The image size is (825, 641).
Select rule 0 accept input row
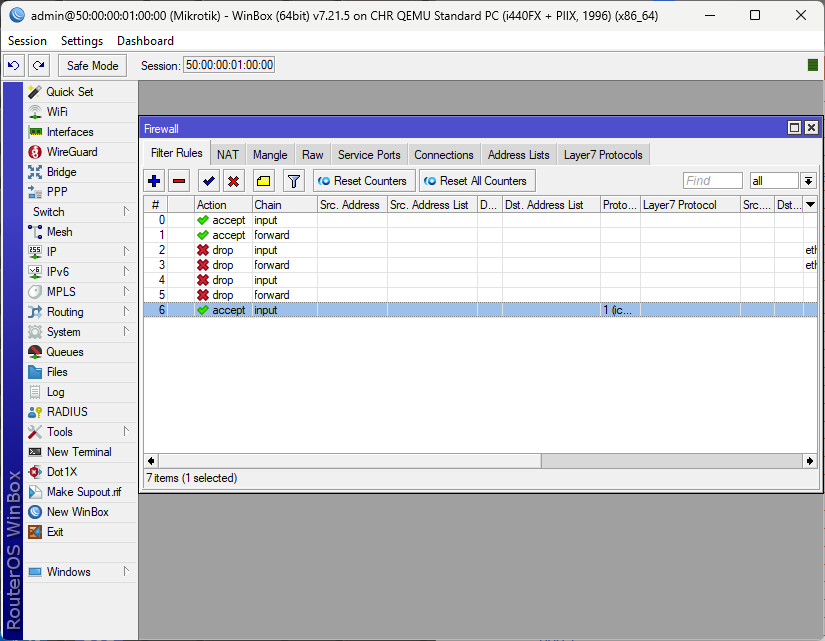tap(480, 220)
